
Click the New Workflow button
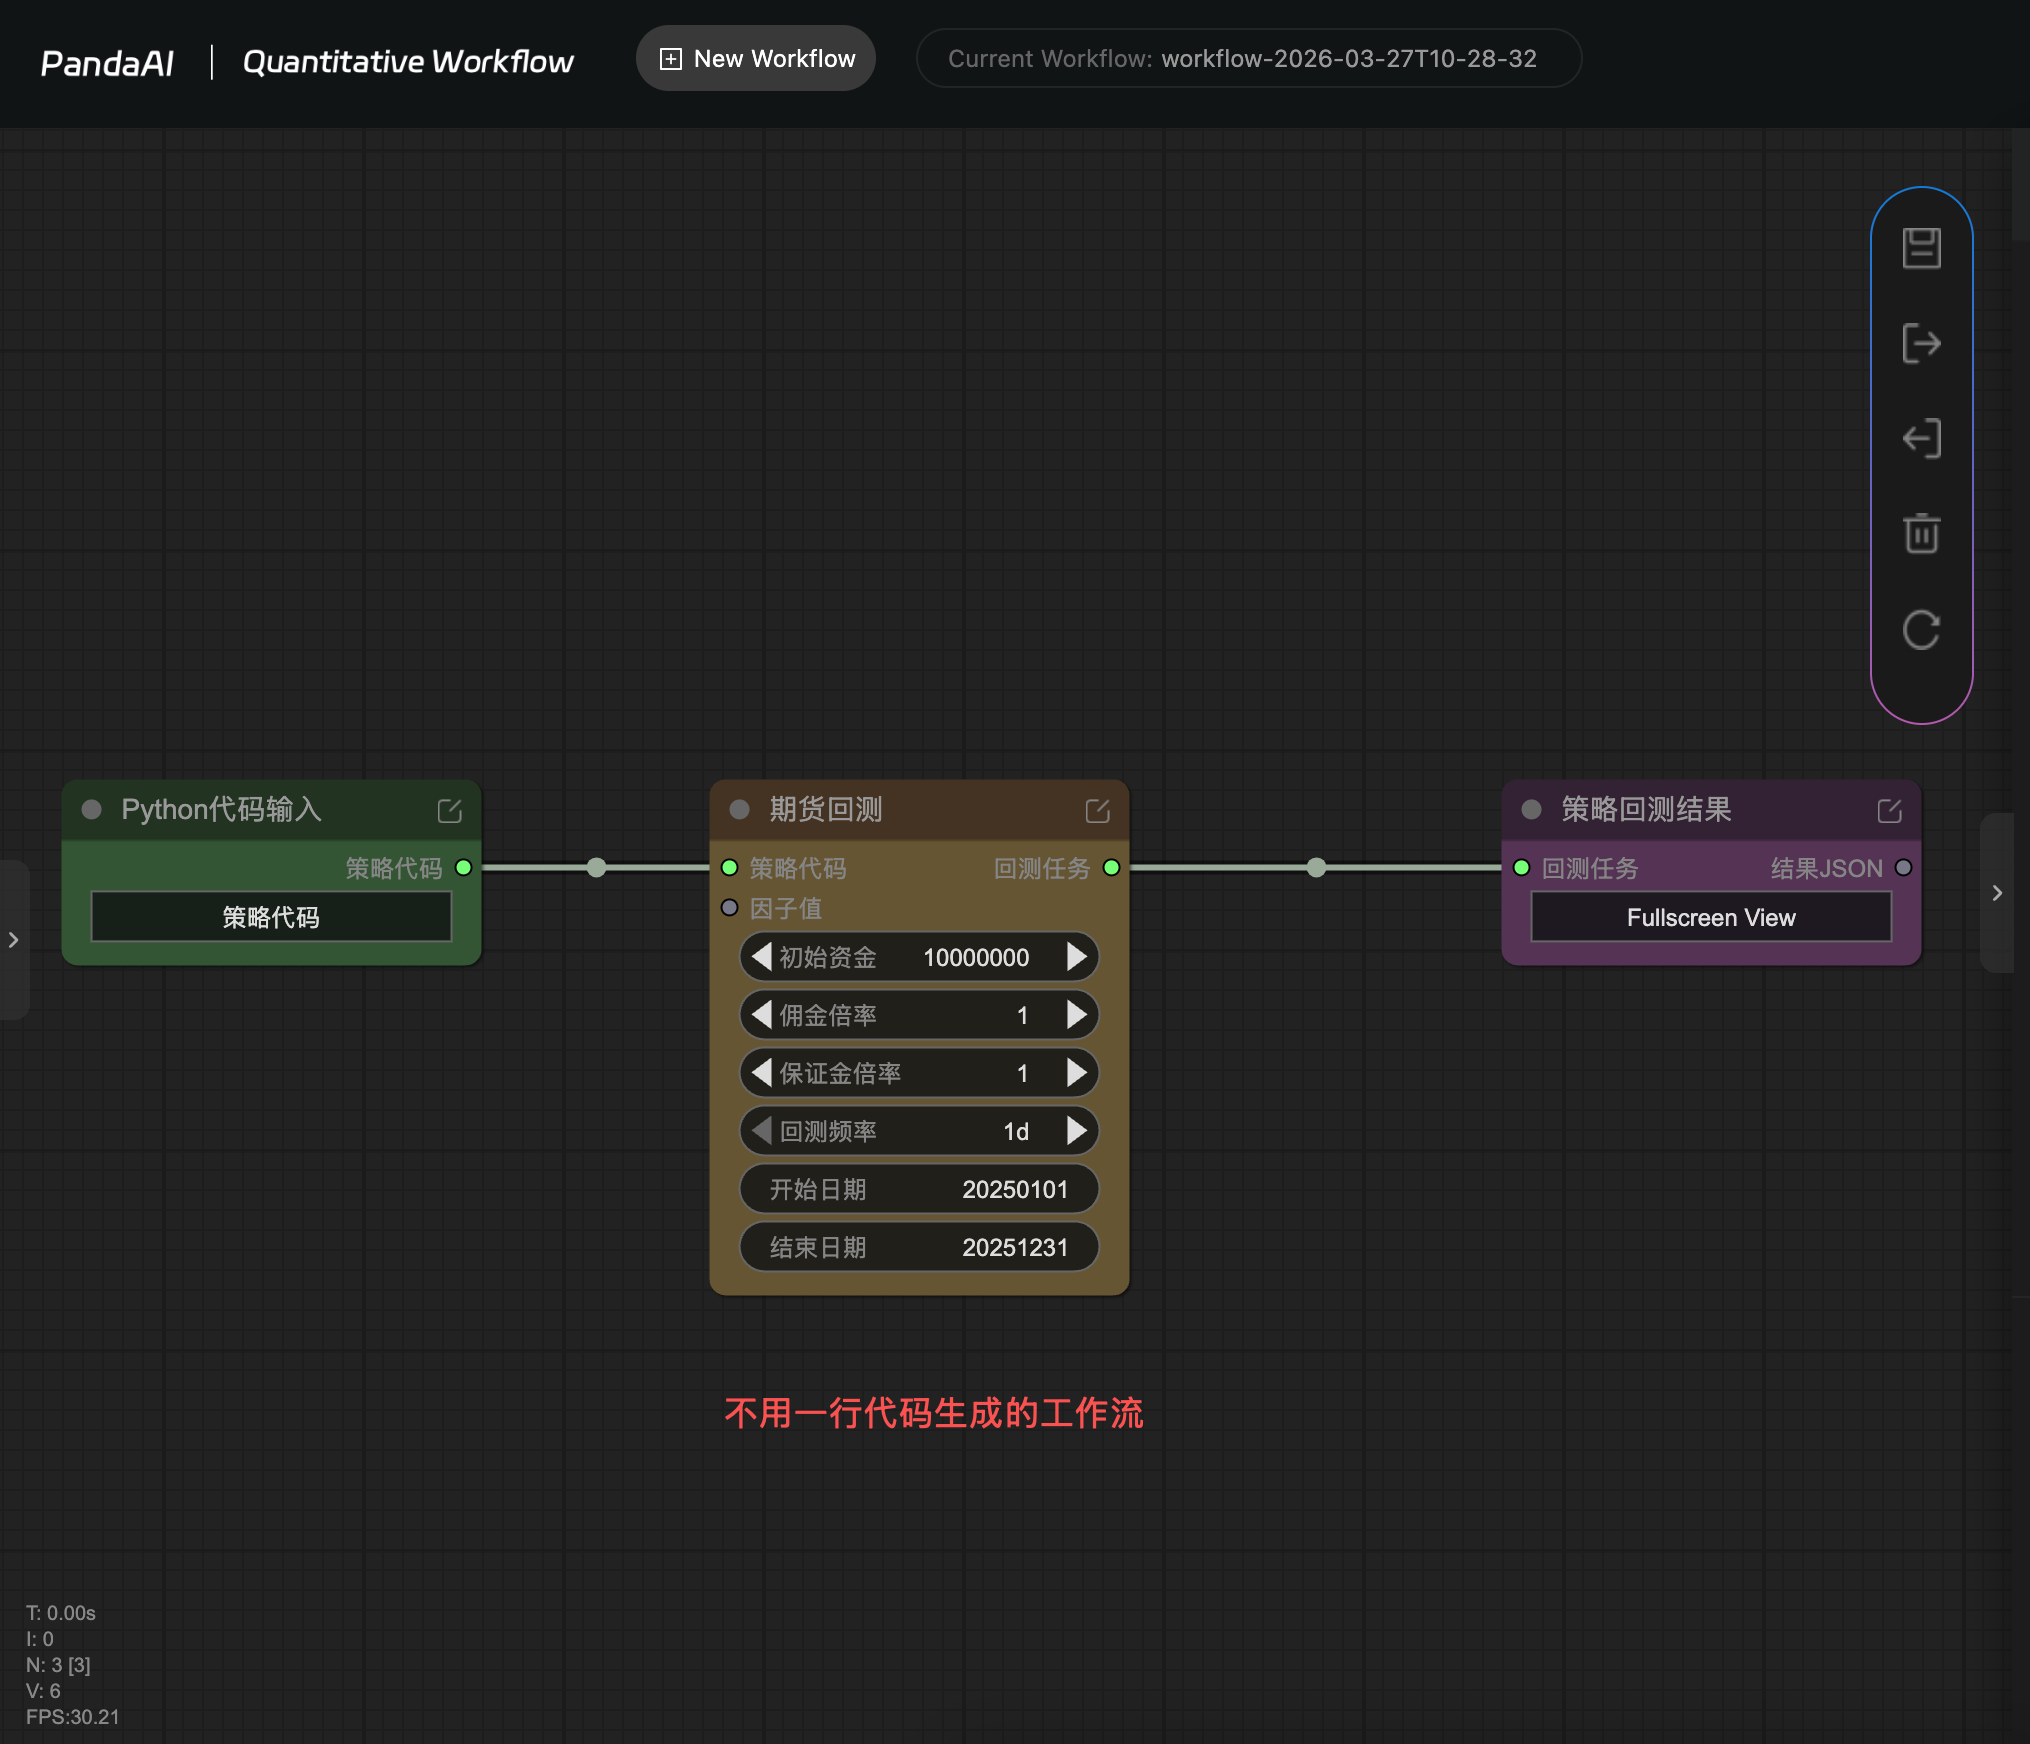756,59
